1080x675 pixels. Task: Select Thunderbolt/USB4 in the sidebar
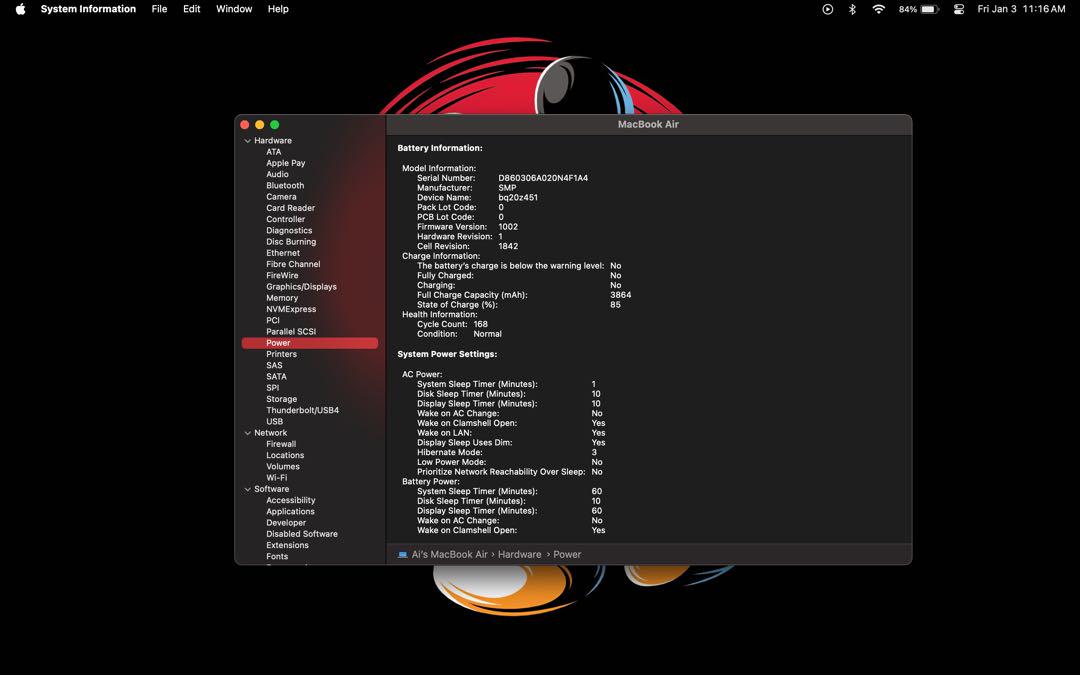[303, 411]
